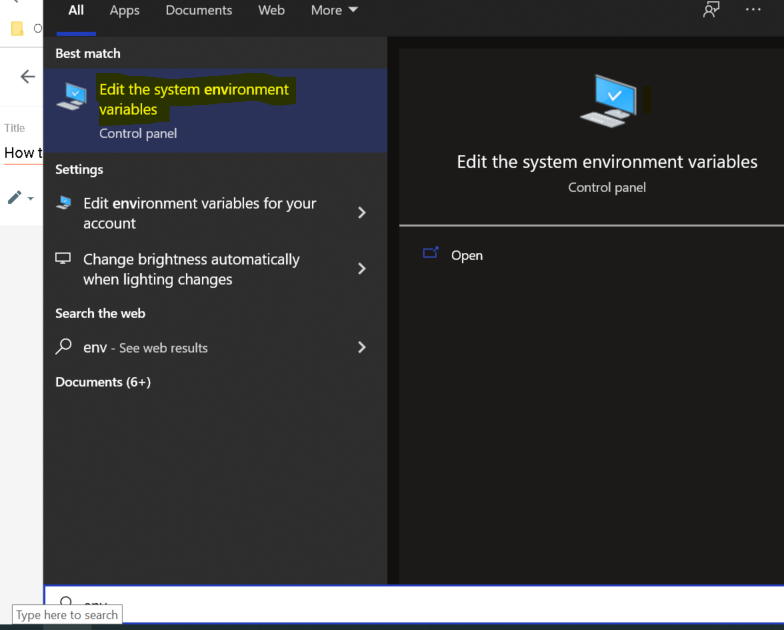Viewport: 784px width, 630px height.
Task: Open the More filters dropdown
Action: (334, 10)
